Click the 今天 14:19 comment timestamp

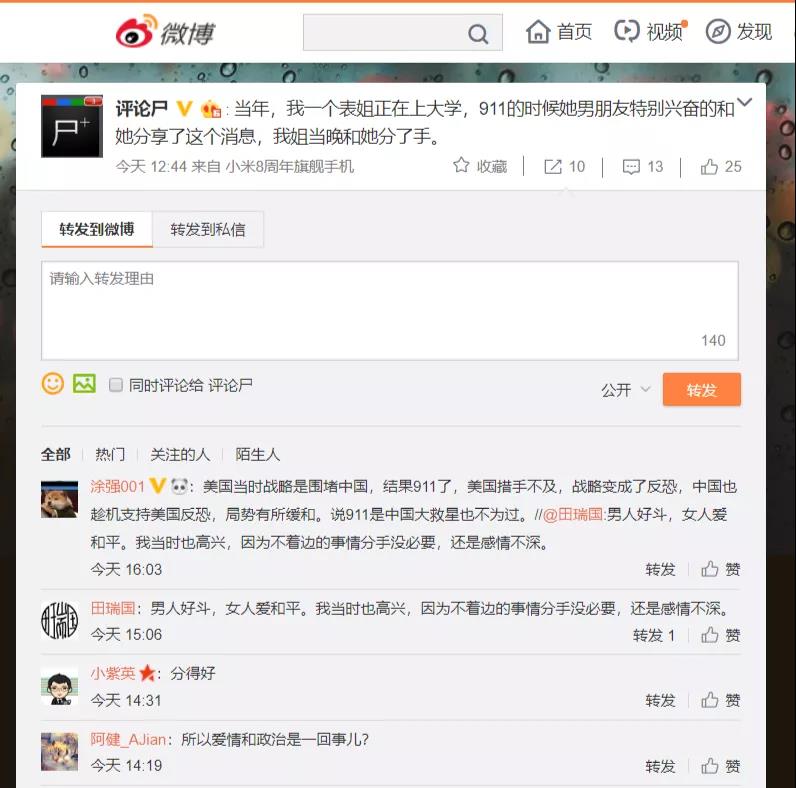(126, 766)
